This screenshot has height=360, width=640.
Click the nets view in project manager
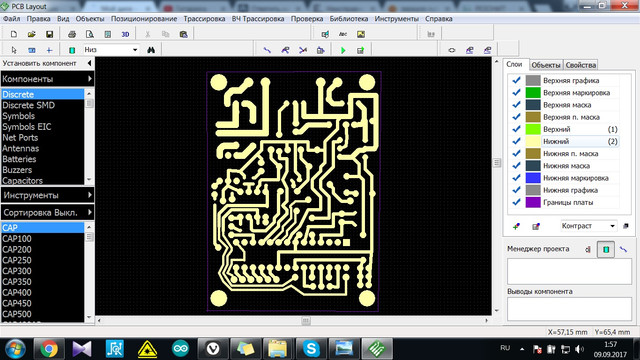(624, 249)
